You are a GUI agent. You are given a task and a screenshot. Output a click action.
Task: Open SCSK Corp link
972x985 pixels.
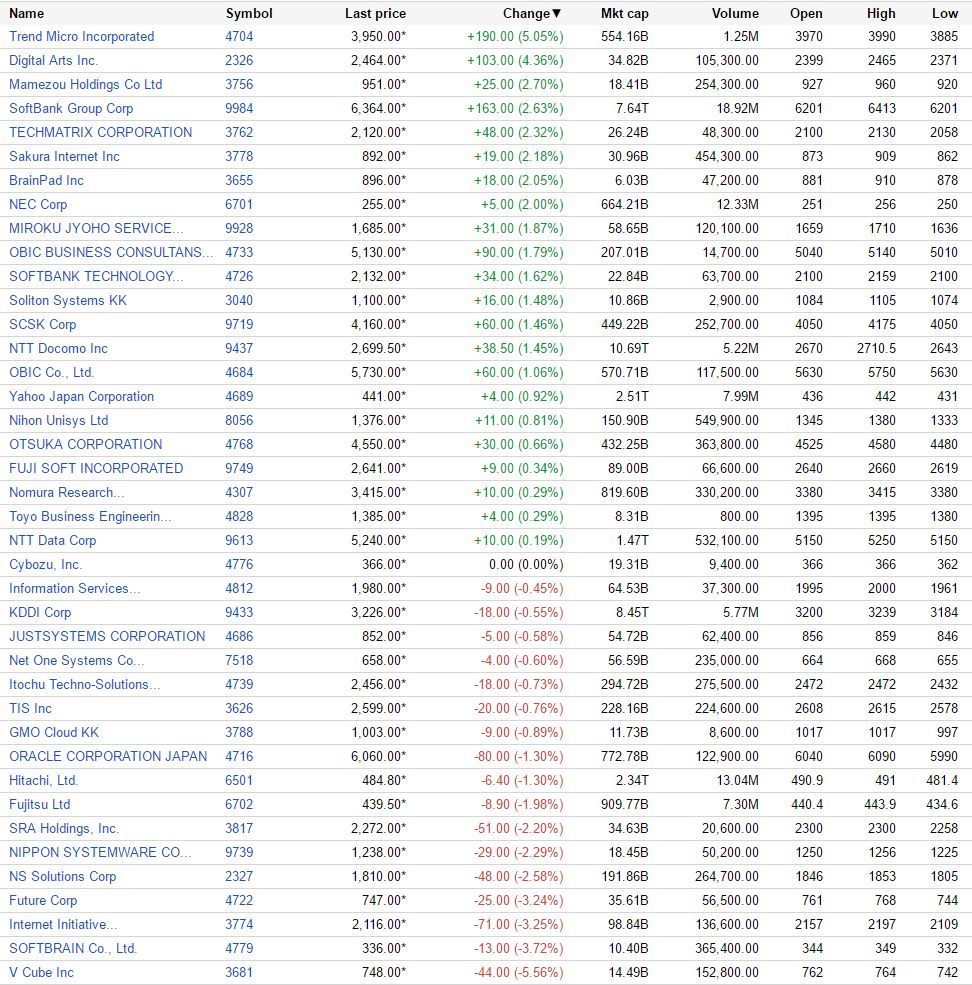click(x=43, y=324)
